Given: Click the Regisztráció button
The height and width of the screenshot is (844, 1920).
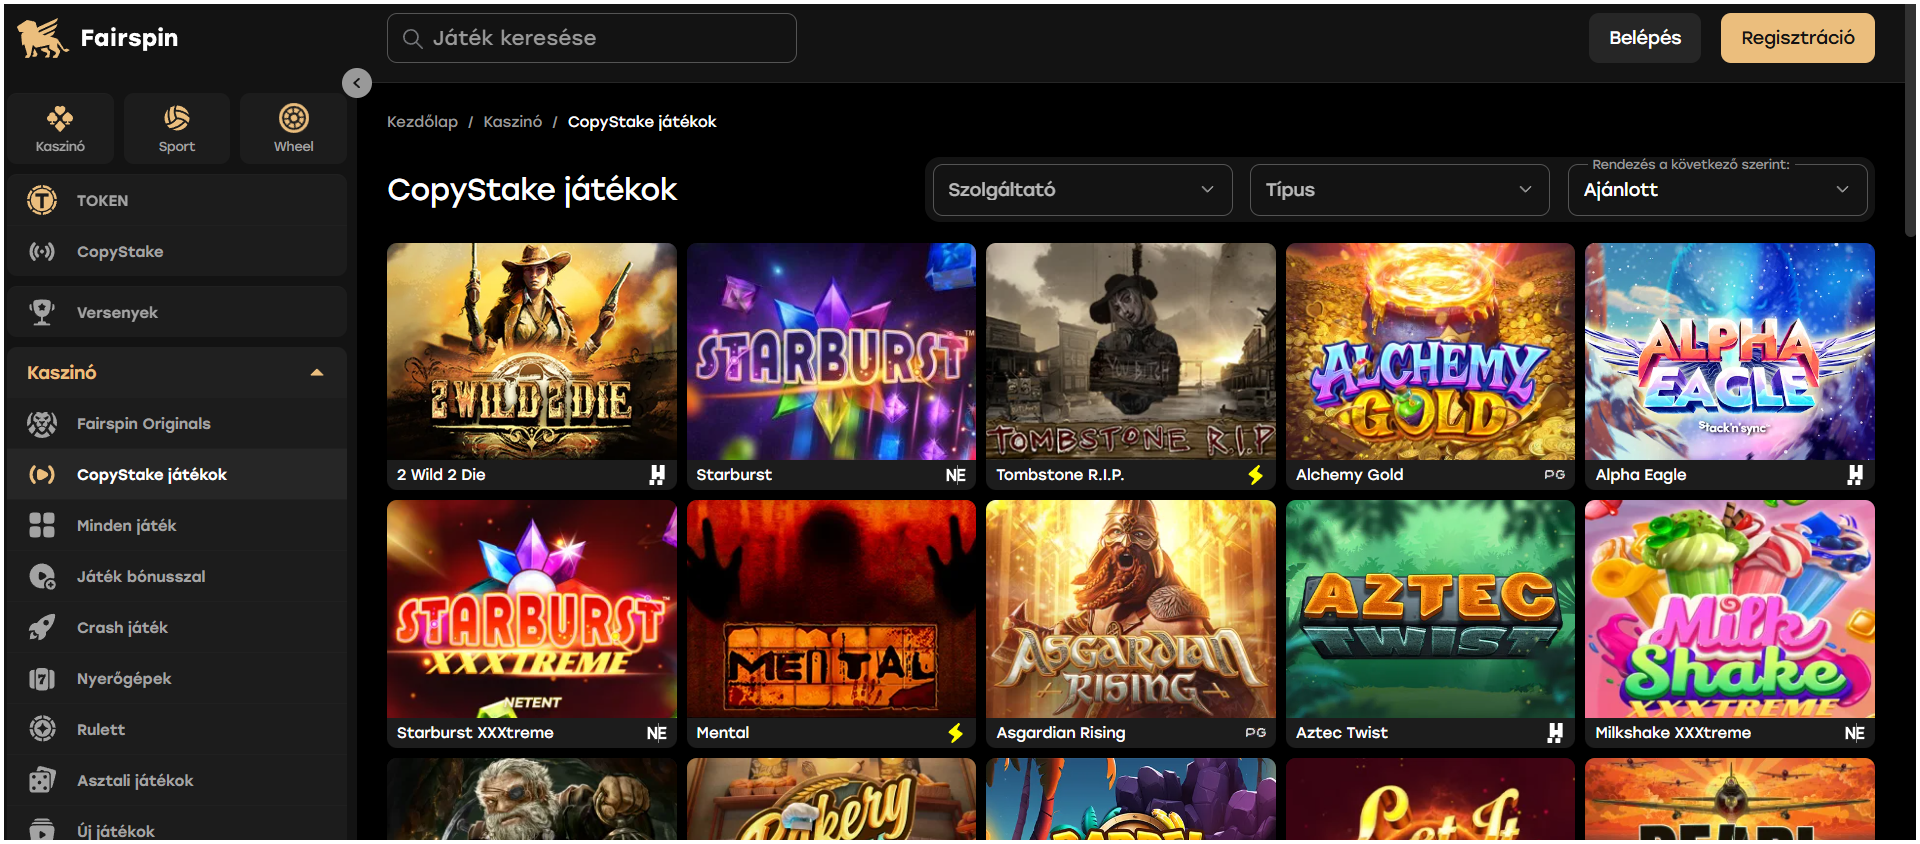Looking at the screenshot, I should (x=1798, y=38).
